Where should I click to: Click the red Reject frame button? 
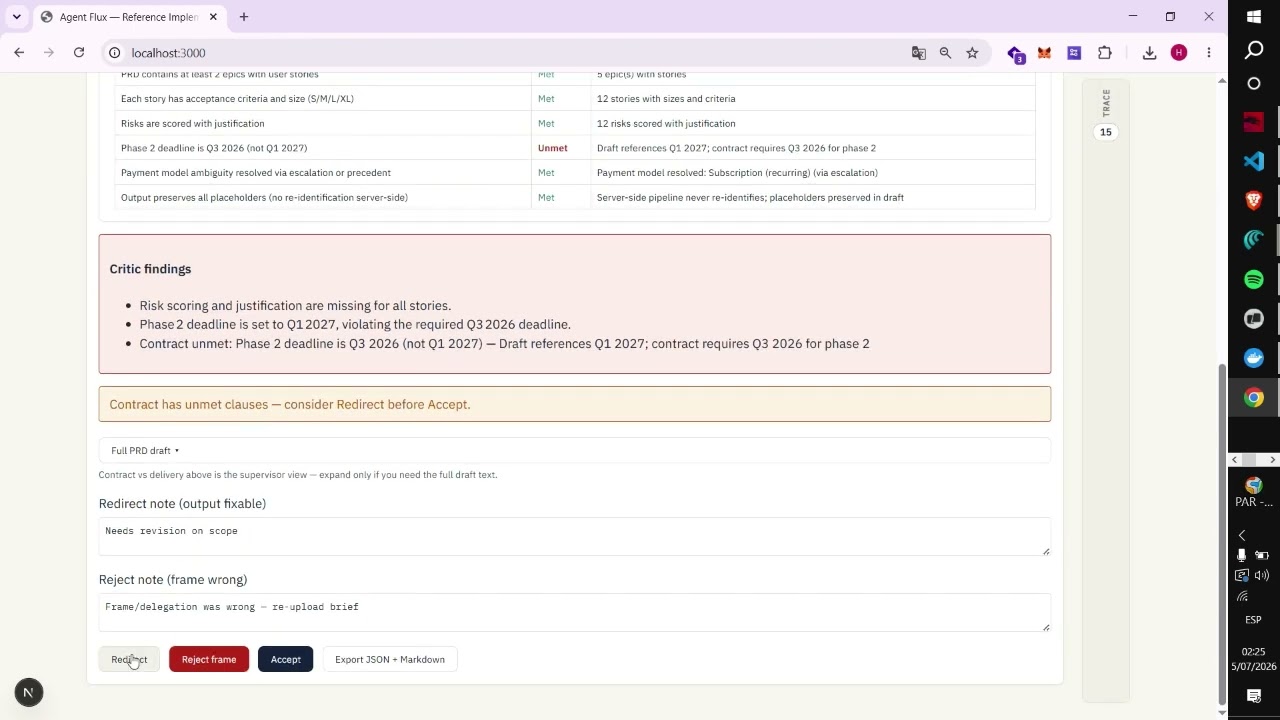point(209,660)
